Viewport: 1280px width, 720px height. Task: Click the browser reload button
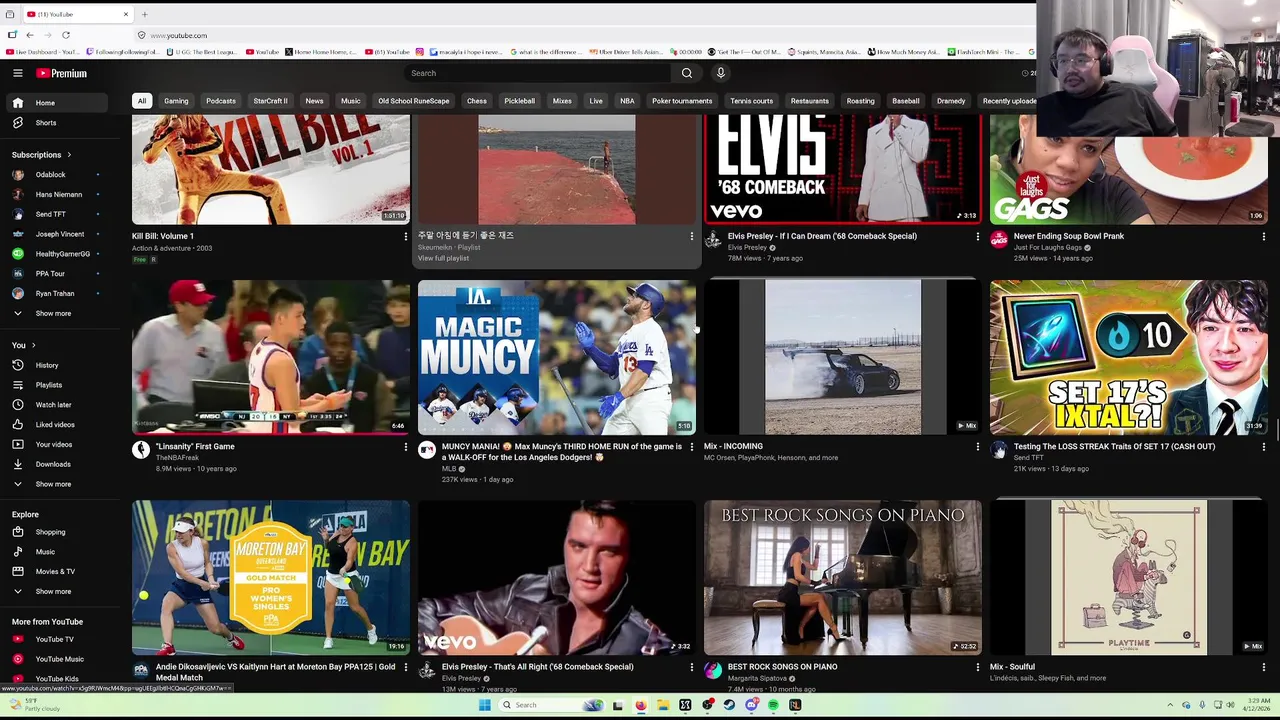pyautogui.click(x=66, y=35)
